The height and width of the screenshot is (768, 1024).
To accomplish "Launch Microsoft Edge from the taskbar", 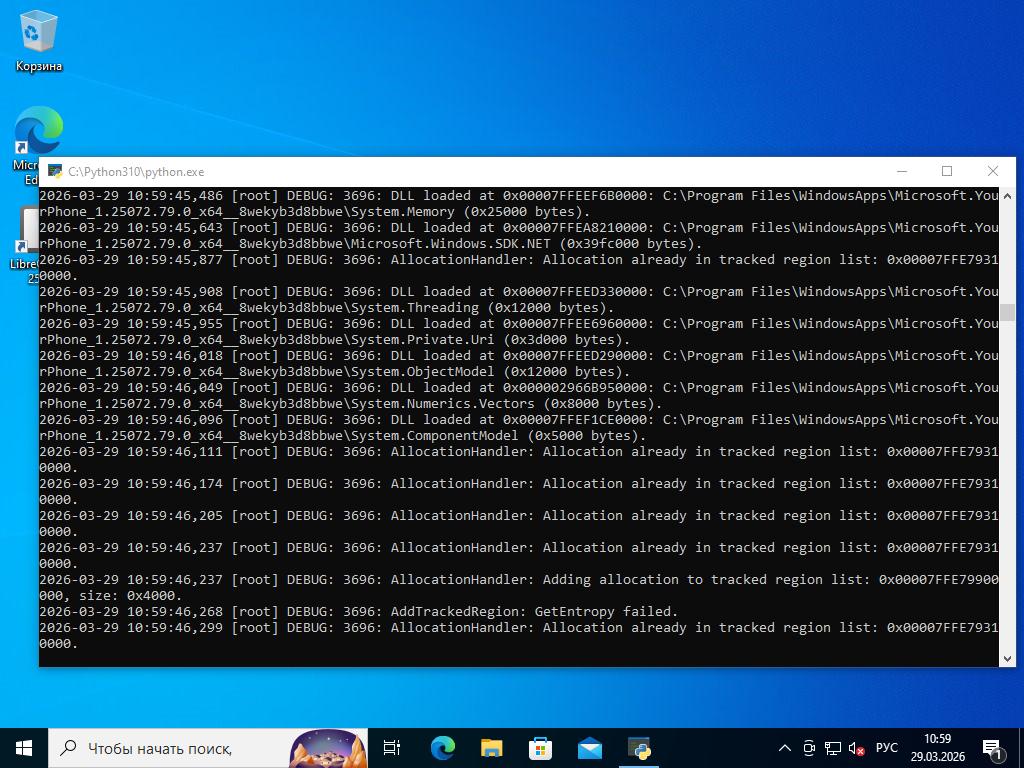I will click(x=442, y=748).
